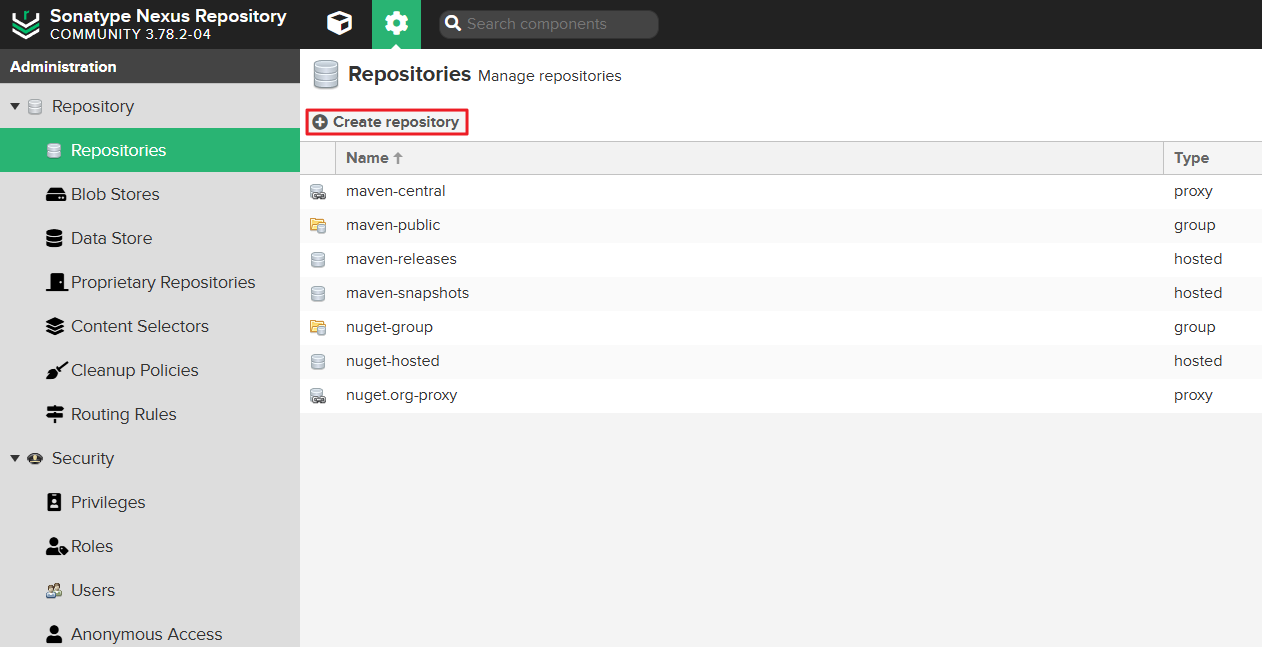1262x647 pixels.
Task: Sort by the Name column header
Action: [749, 158]
